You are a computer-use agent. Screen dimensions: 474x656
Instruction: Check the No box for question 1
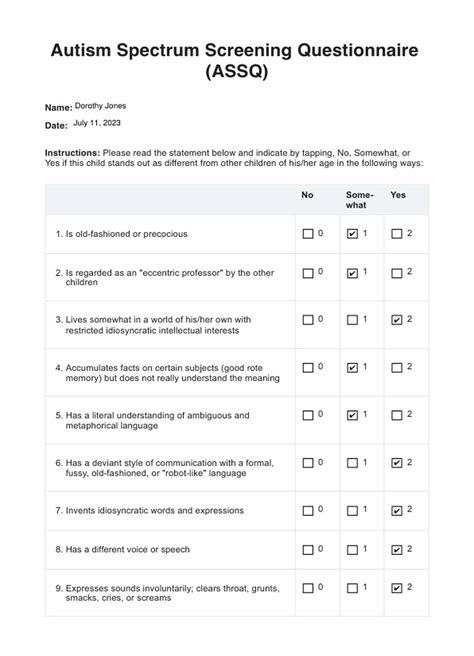coord(307,233)
